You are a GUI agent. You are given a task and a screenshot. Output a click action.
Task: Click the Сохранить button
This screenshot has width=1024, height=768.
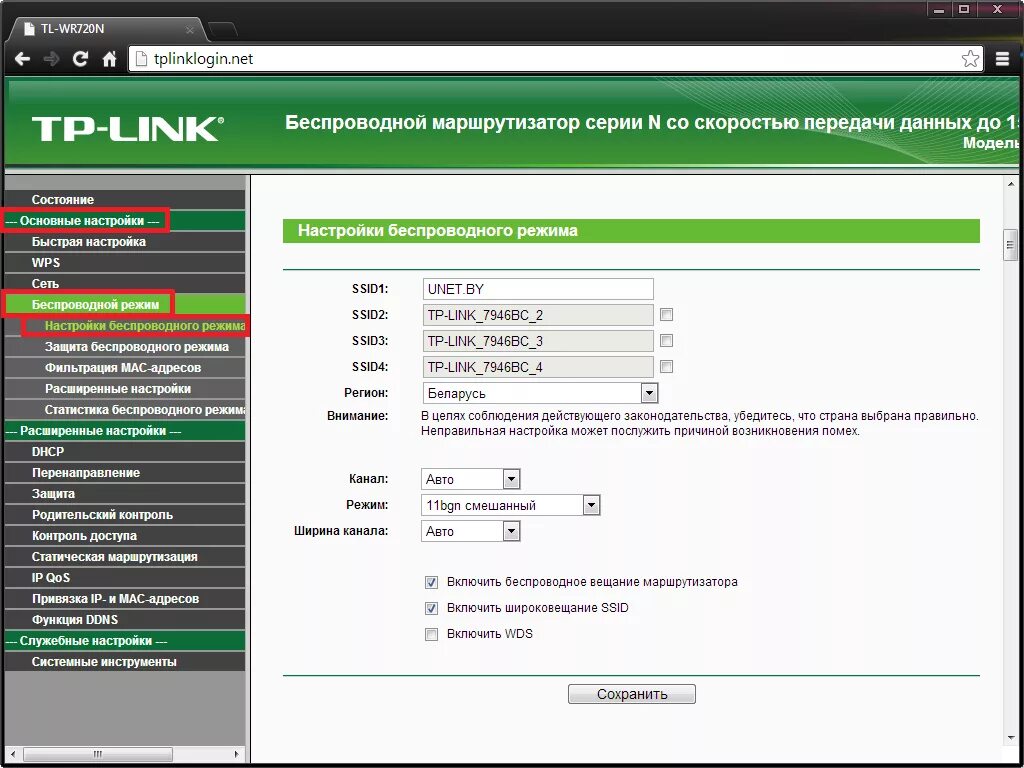tap(632, 694)
